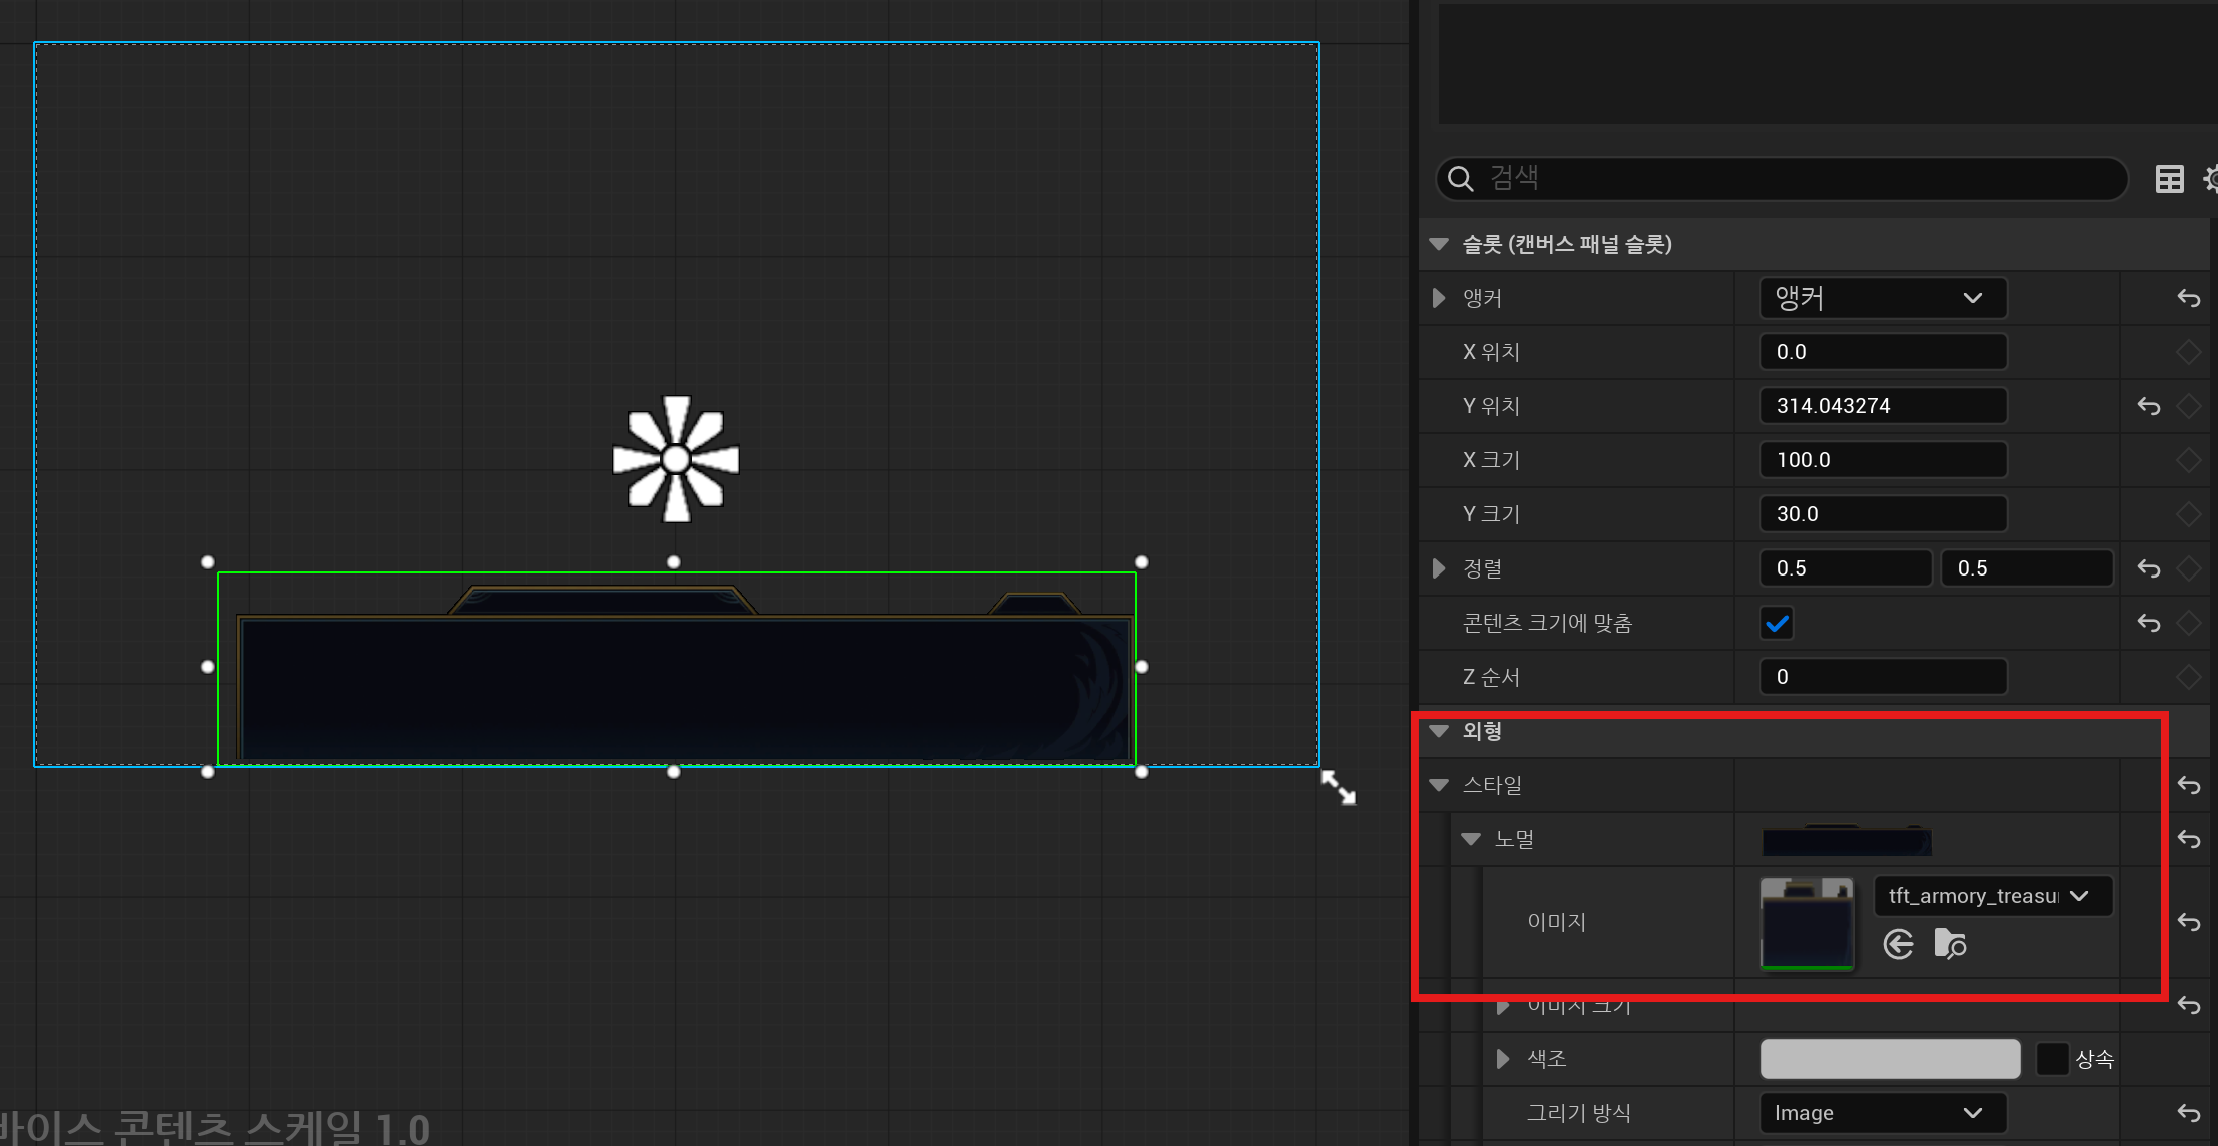Use selected asset arrow icon for 이미지
The width and height of the screenshot is (2218, 1146).
click(x=1898, y=944)
